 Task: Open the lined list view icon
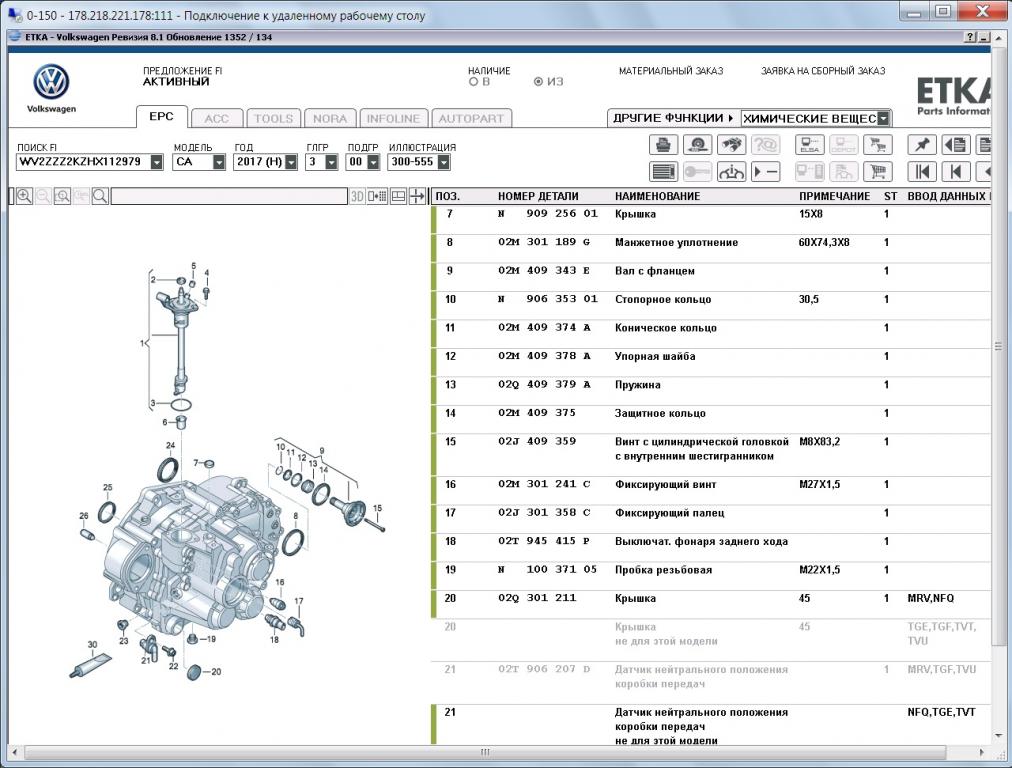(x=663, y=172)
